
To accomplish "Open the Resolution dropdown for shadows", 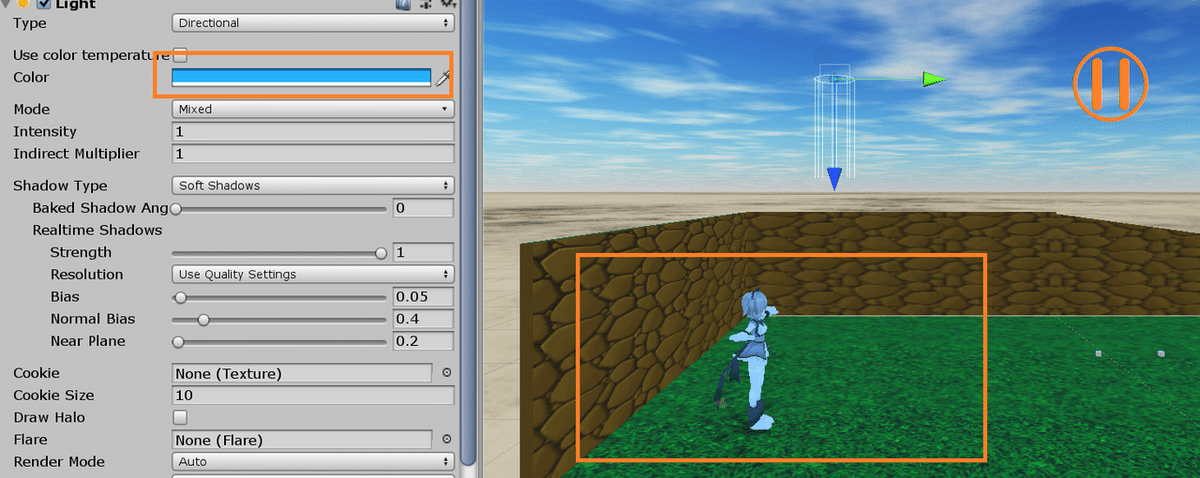I will 313,274.
